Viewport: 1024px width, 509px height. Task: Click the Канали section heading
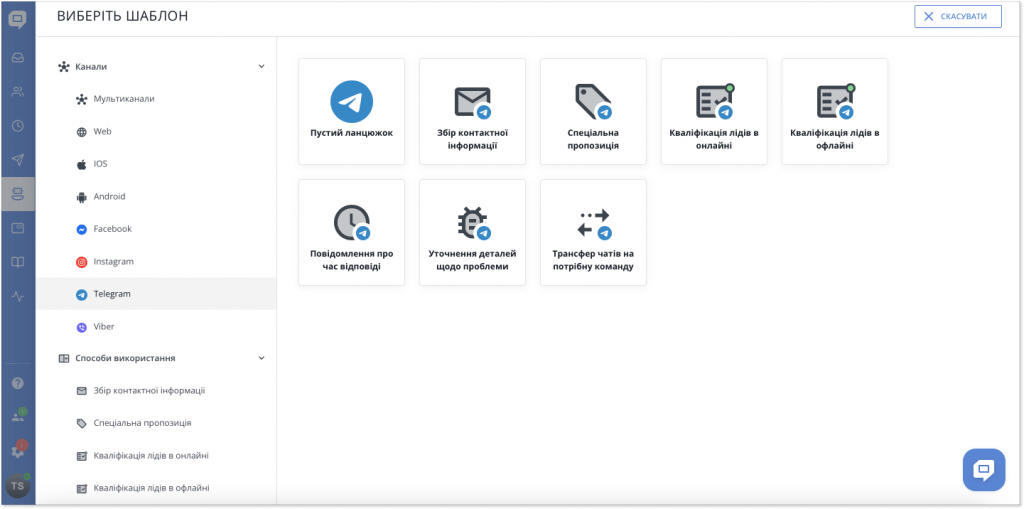pyautogui.click(x=91, y=67)
